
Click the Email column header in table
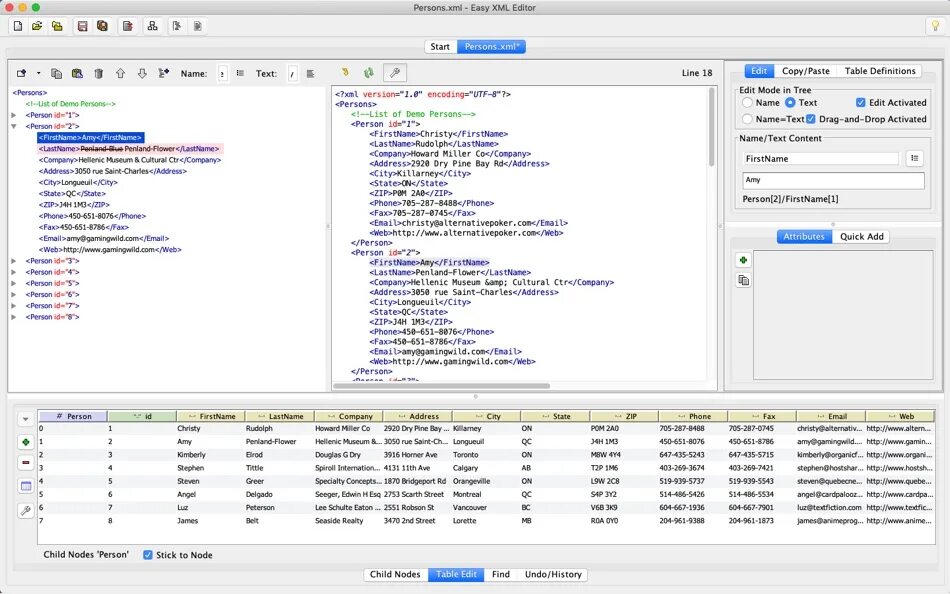(x=831, y=416)
